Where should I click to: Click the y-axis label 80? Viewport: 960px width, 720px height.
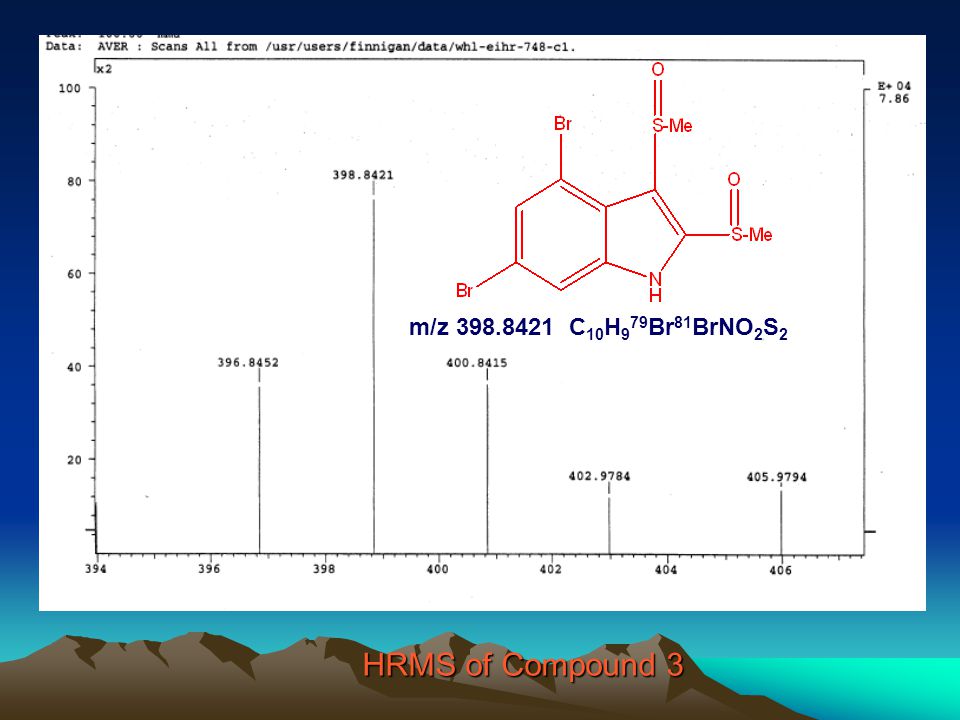pyautogui.click(x=74, y=182)
